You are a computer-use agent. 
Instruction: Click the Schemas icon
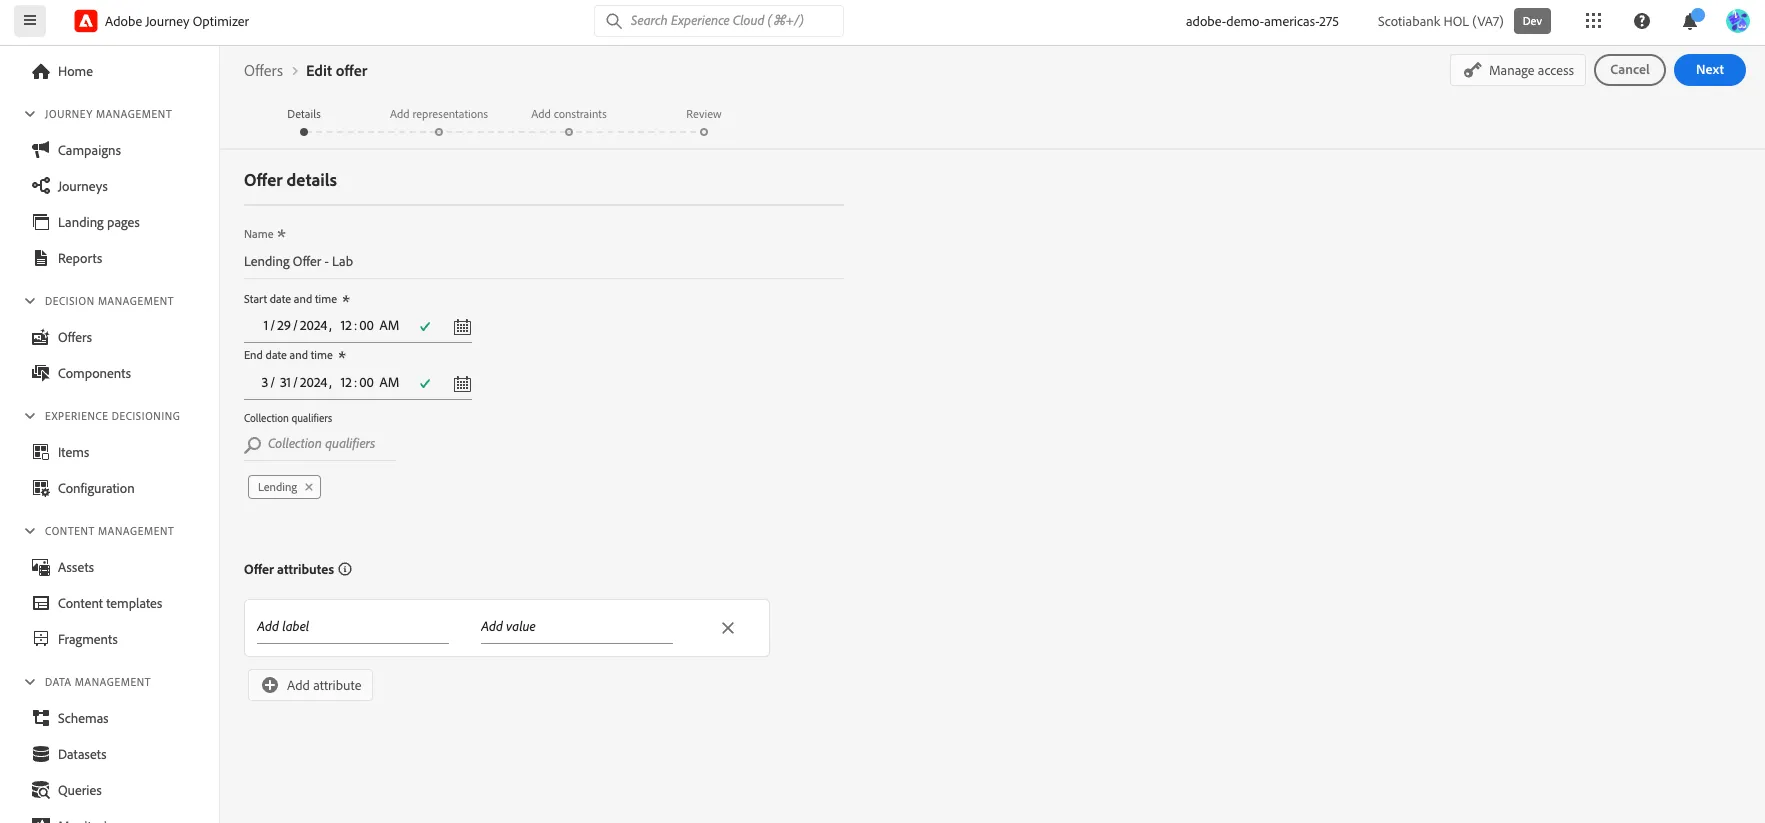41,718
